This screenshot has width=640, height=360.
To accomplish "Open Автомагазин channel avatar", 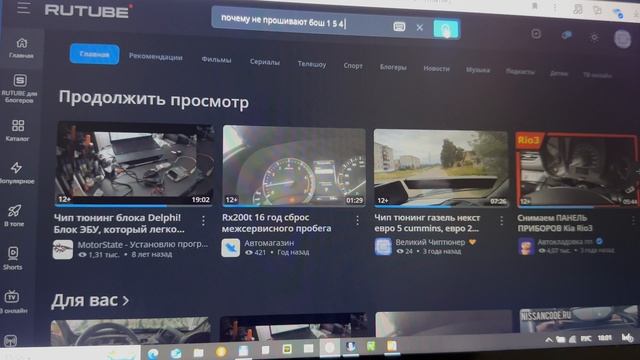I will coord(231,248).
